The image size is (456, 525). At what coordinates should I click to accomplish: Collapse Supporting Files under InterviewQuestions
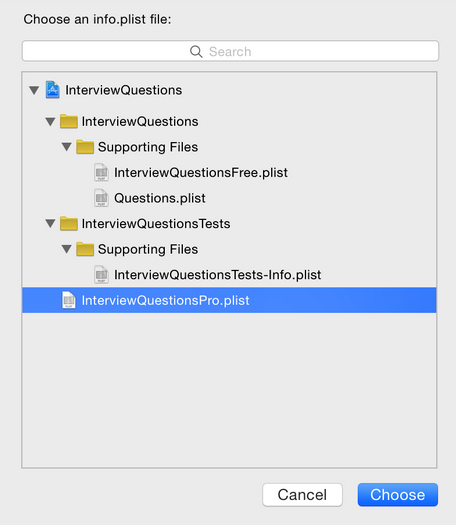click(67, 147)
